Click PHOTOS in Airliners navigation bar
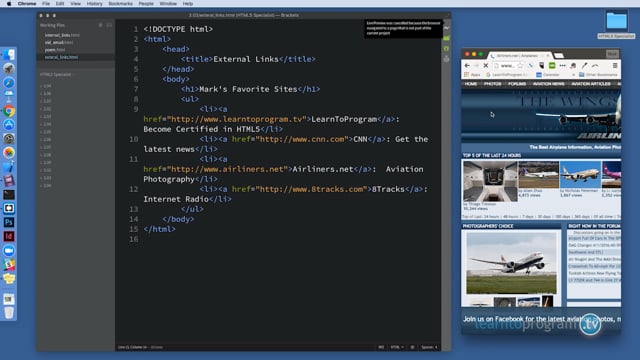This screenshot has height=360, width=640. [493, 84]
